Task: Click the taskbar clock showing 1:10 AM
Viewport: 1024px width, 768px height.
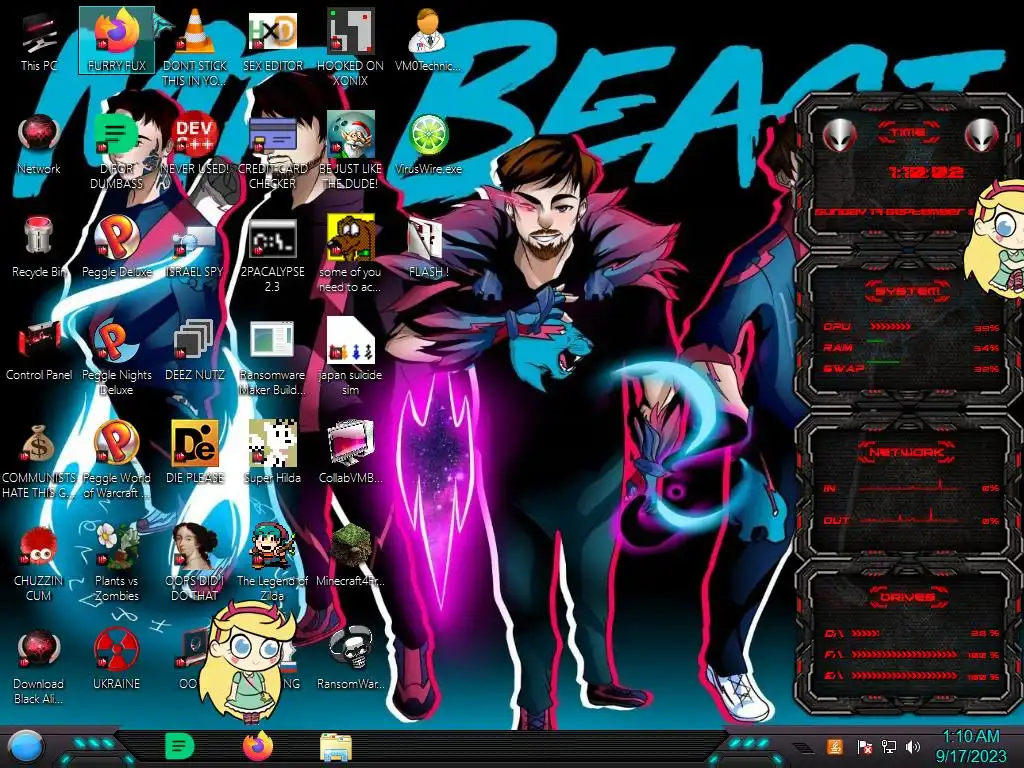Action: (x=970, y=746)
